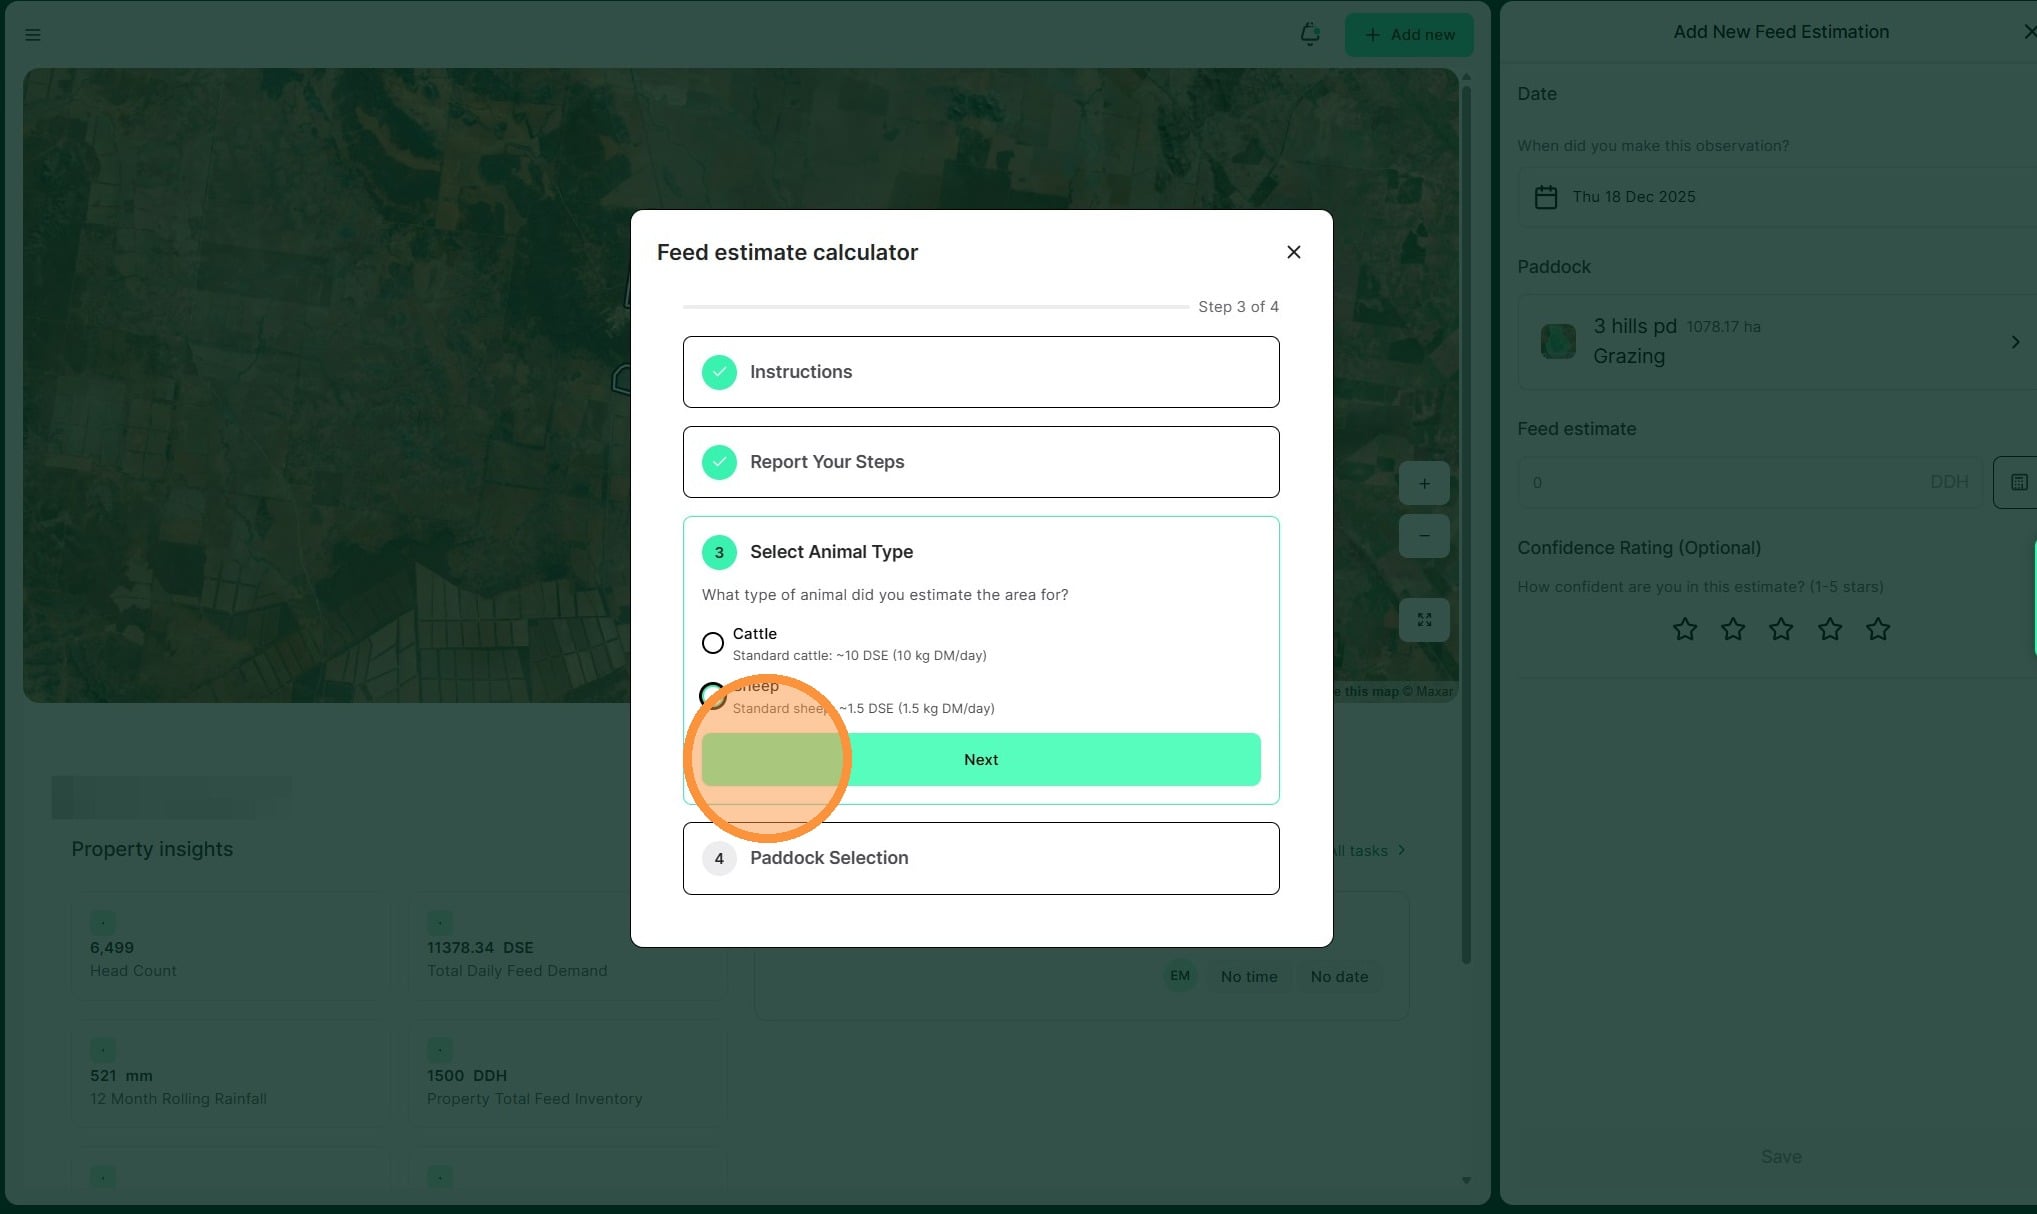Click the notification bell icon
2037x1214 pixels.
click(x=1309, y=34)
